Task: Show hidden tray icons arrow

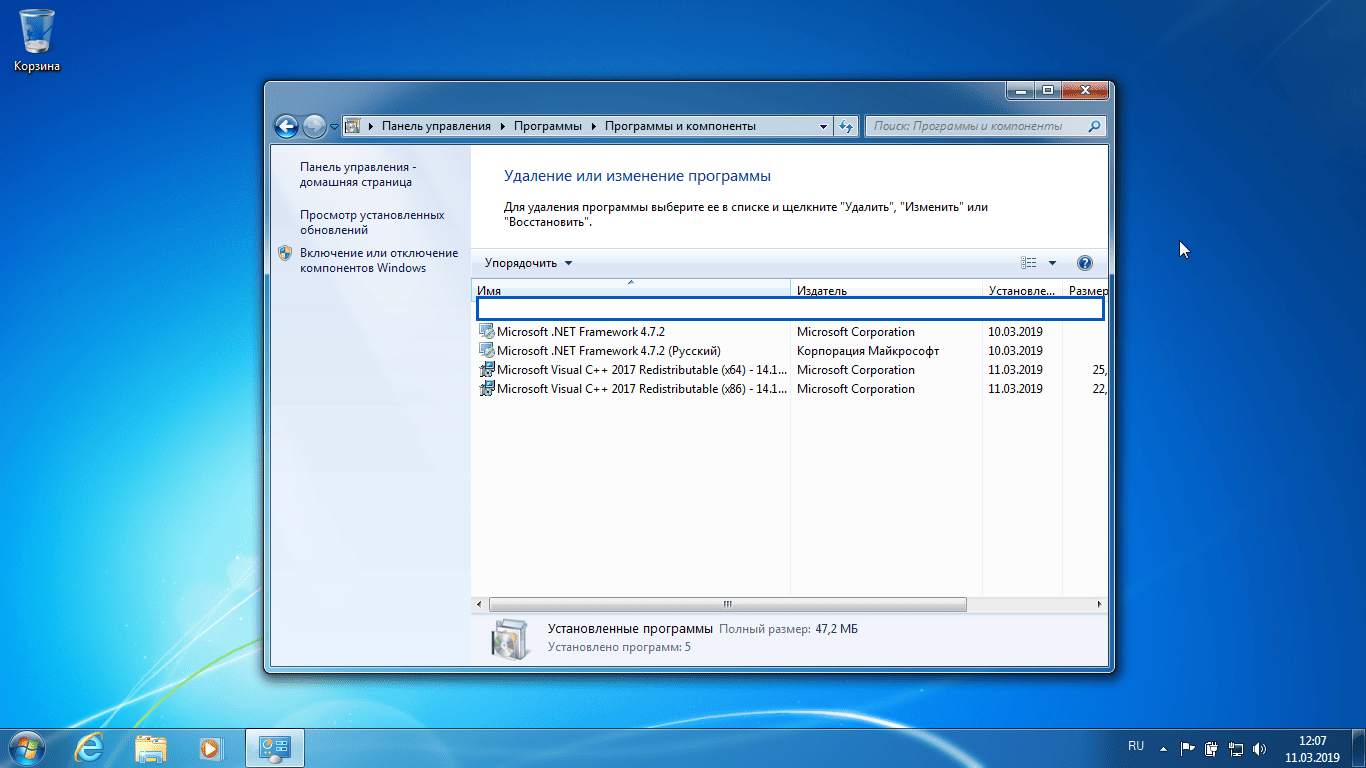Action: [x=1163, y=747]
